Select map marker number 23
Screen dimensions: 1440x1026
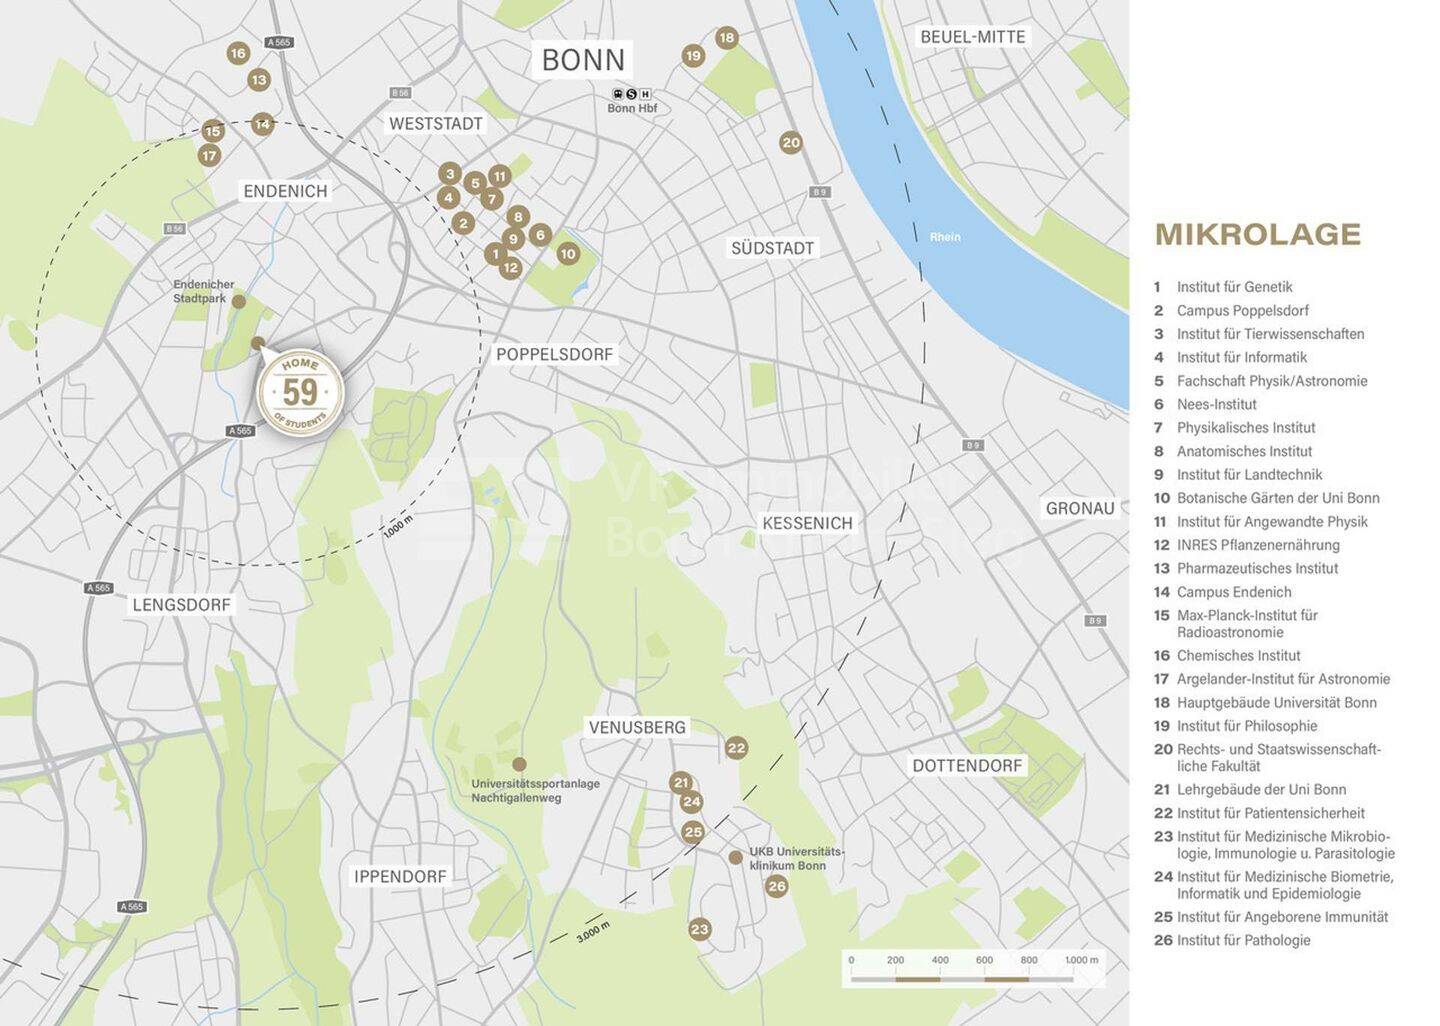click(x=699, y=929)
